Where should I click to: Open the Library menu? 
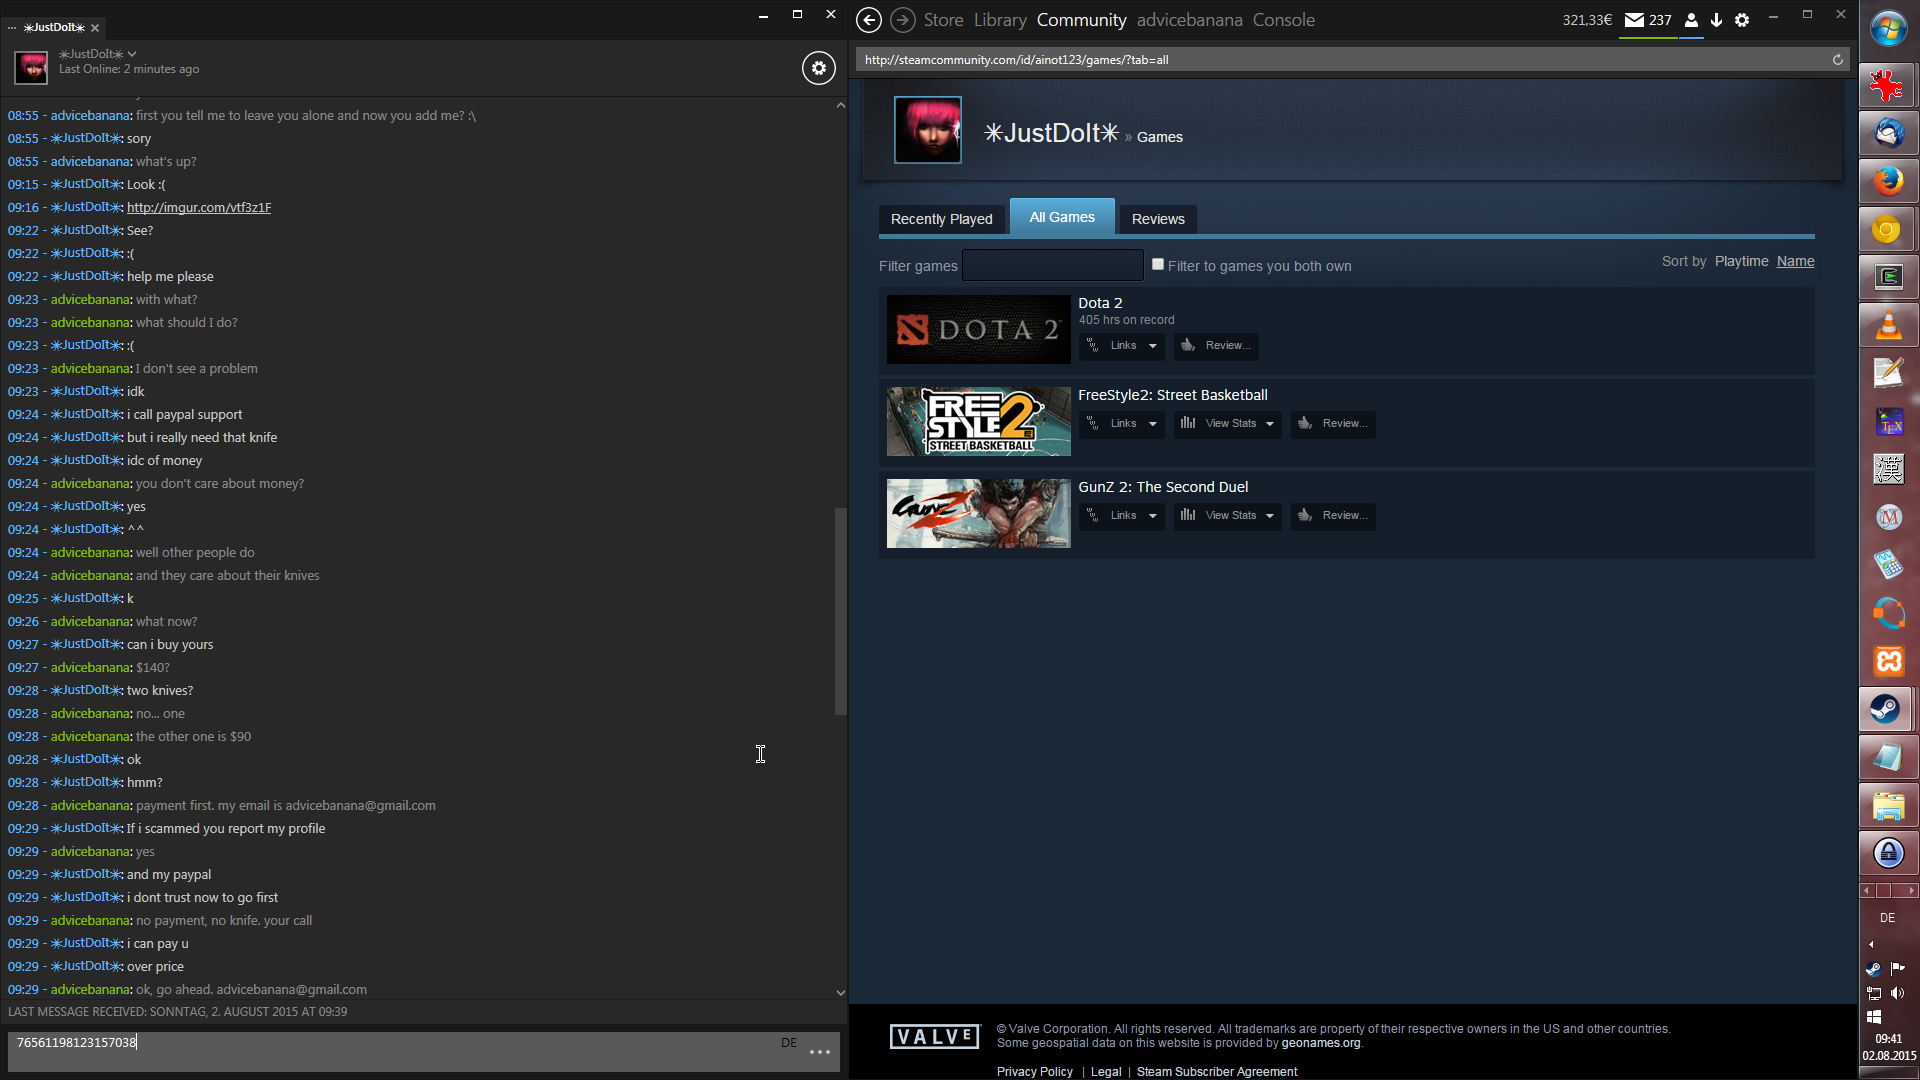(999, 20)
